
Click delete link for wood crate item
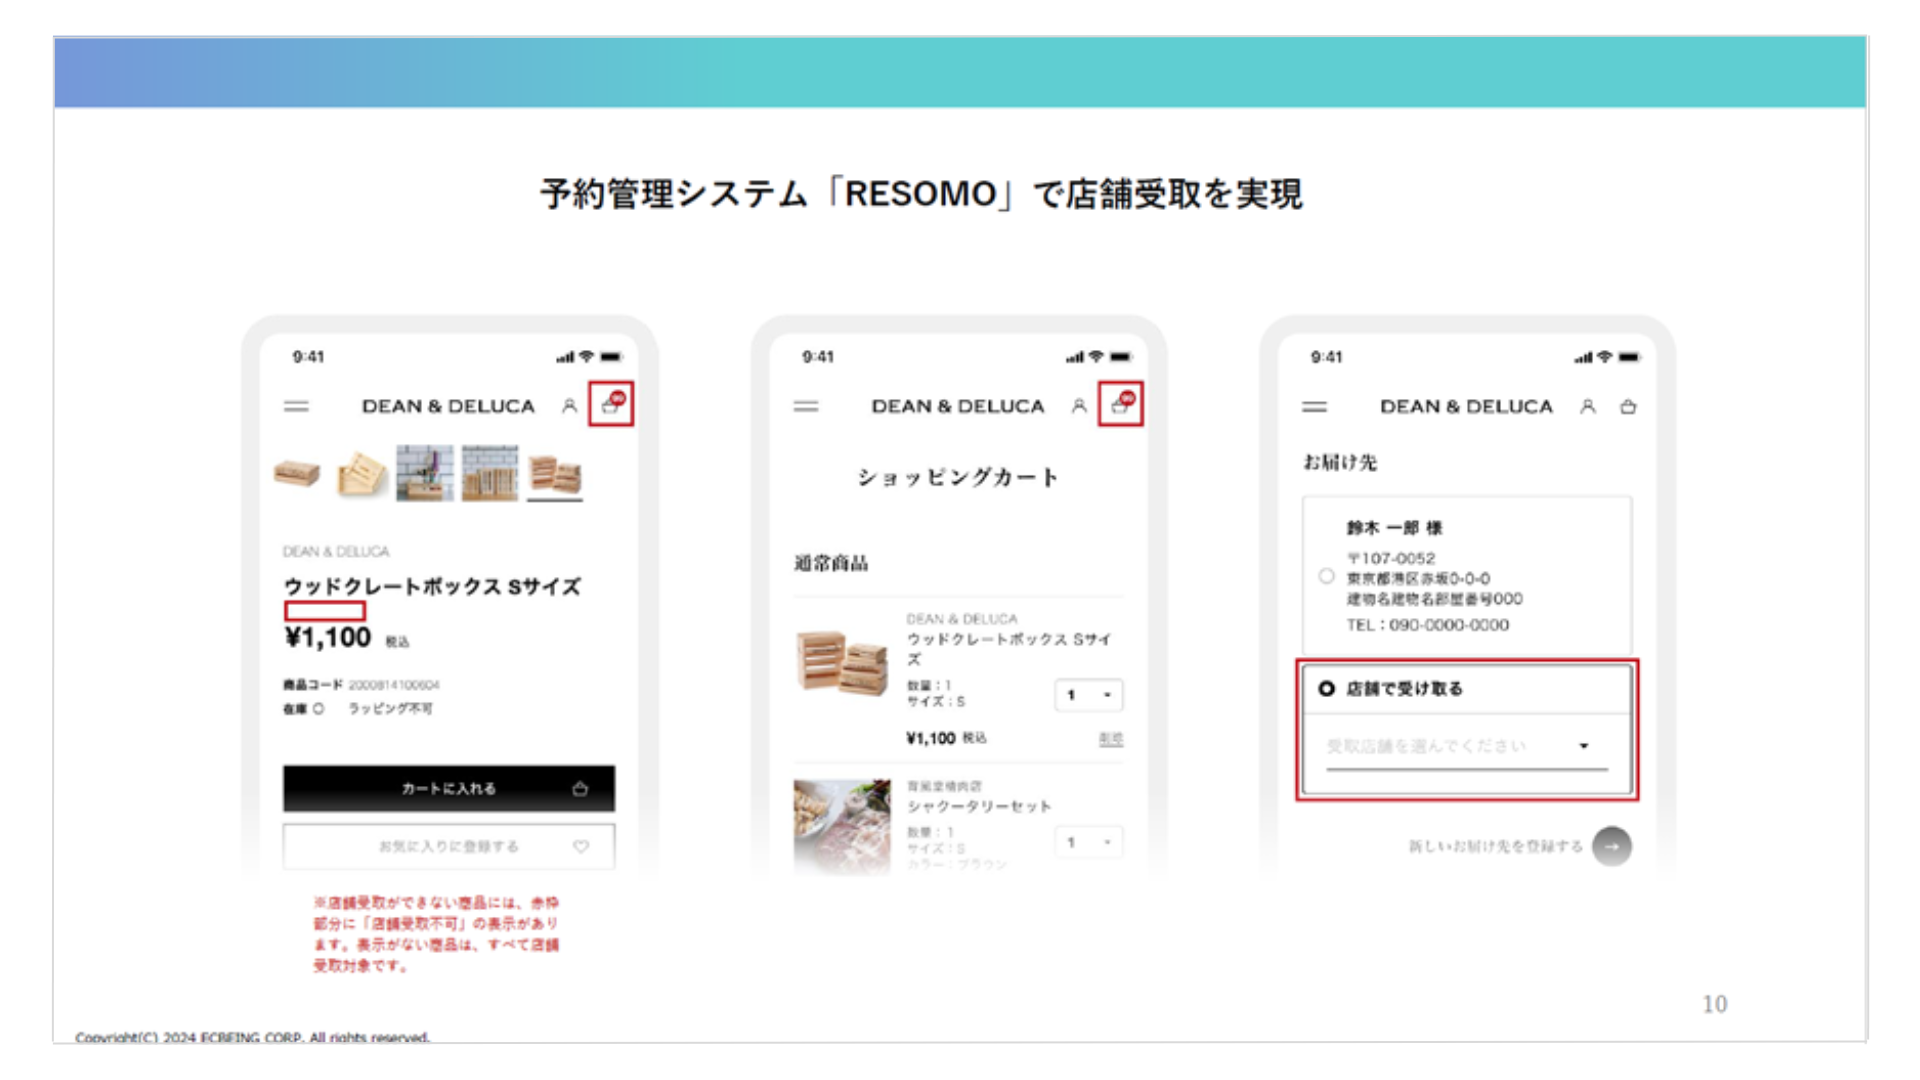click(1111, 739)
